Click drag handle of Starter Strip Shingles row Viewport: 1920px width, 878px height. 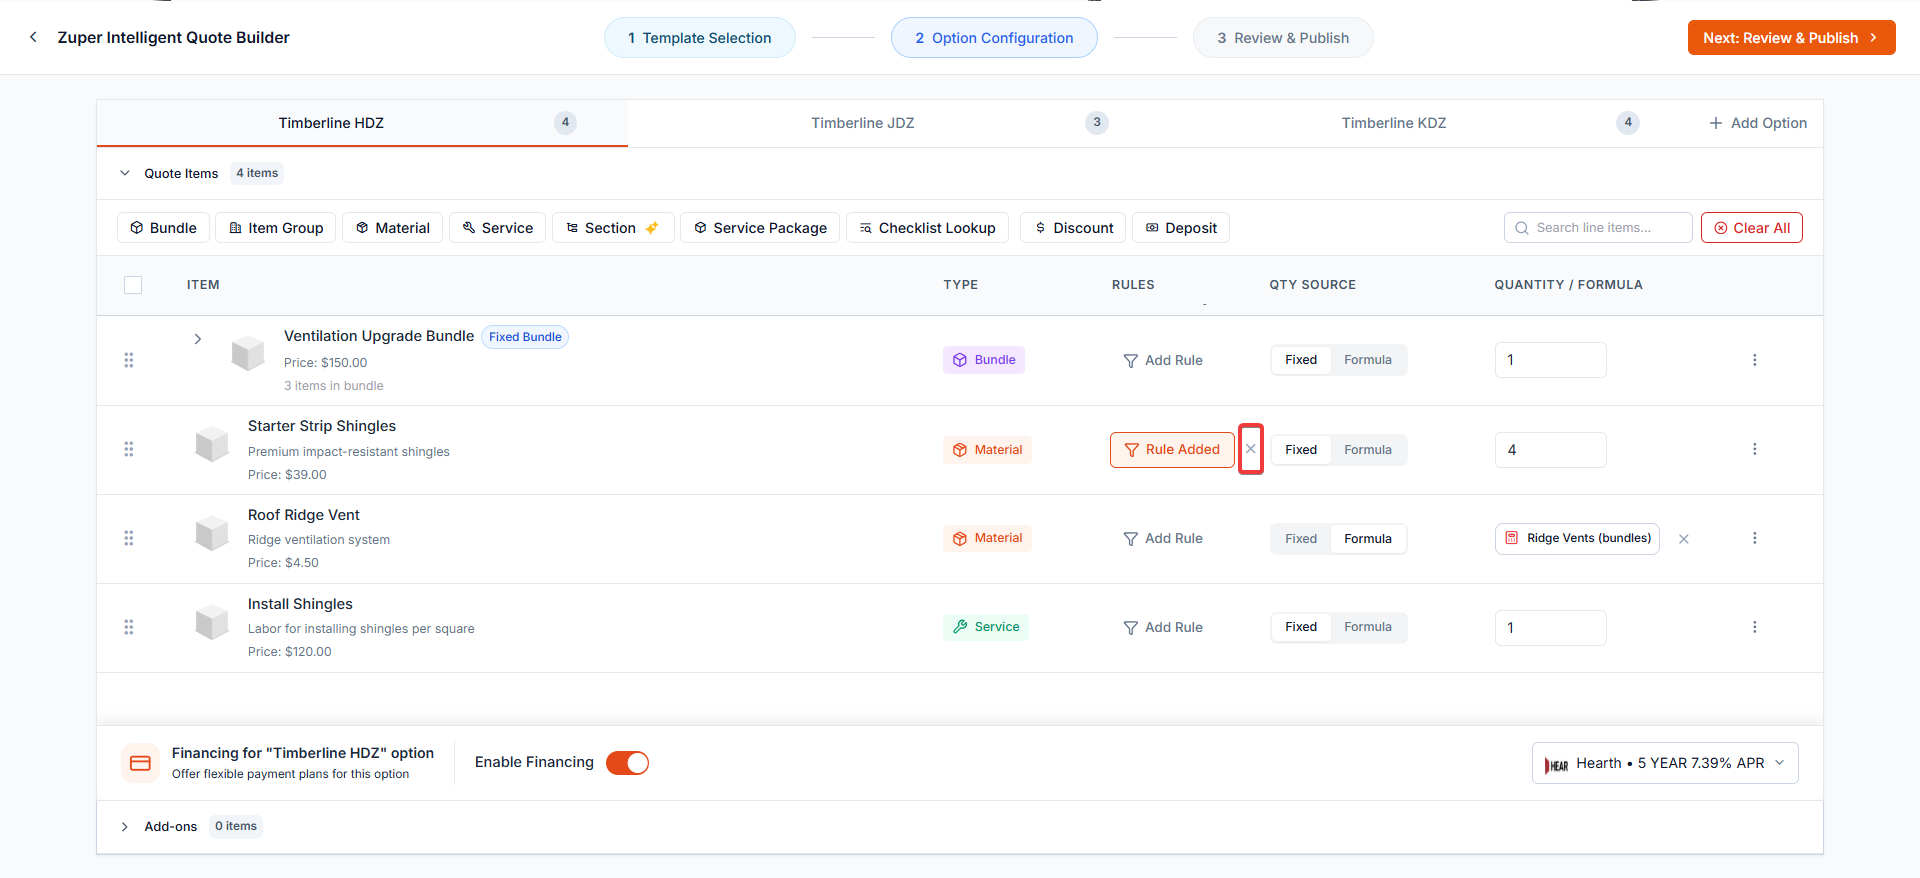coord(128,449)
